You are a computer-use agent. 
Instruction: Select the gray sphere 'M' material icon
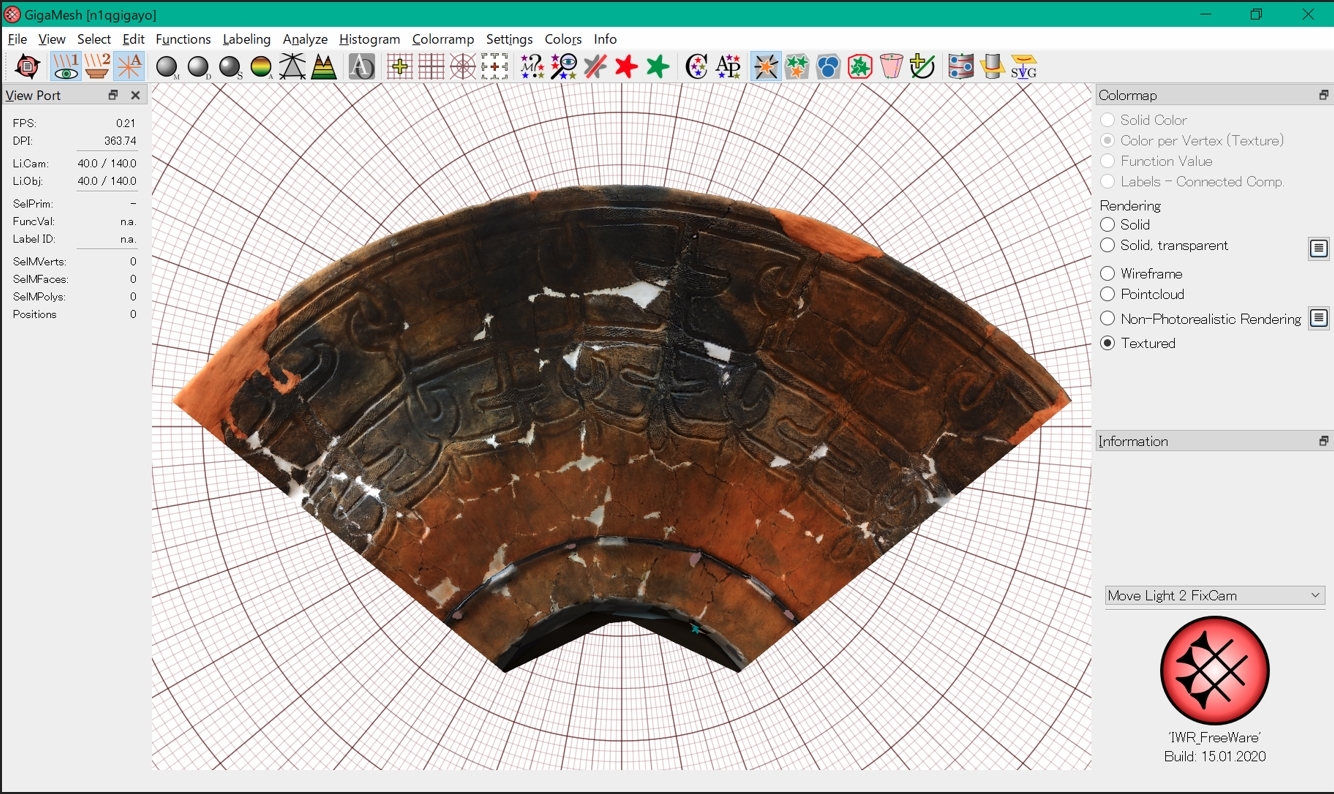pyautogui.click(x=168, y=67)
